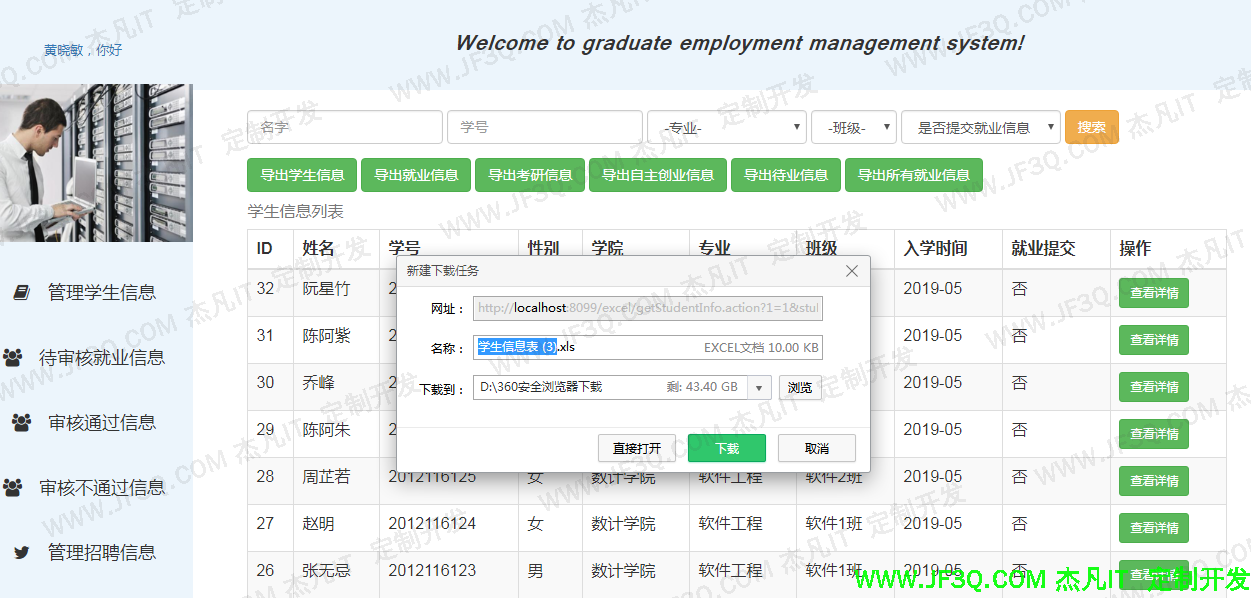This screenshot has width=1251, height=598.
Task: Click the 导出学生信息 export button
Action: tap(302, 174)
